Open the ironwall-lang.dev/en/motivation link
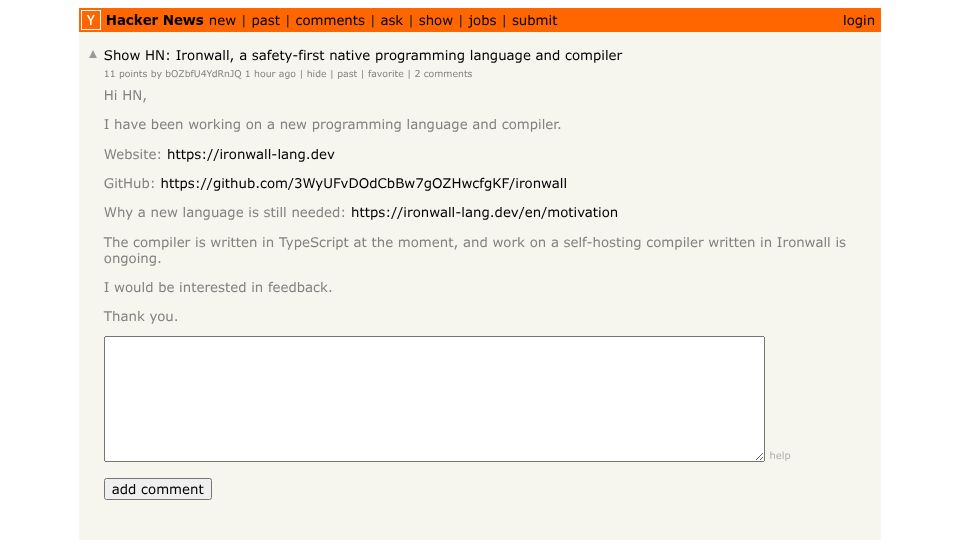960x540 pixels. 484,212
